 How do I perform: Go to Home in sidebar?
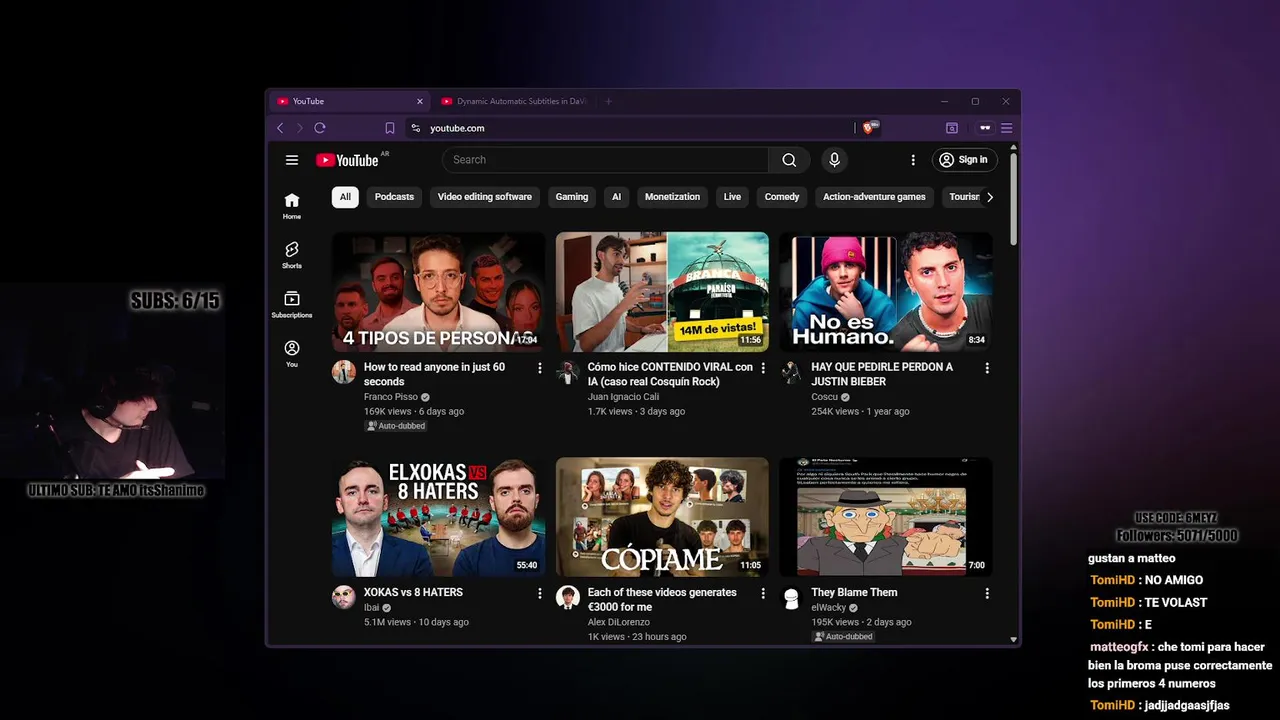[292, 206]
